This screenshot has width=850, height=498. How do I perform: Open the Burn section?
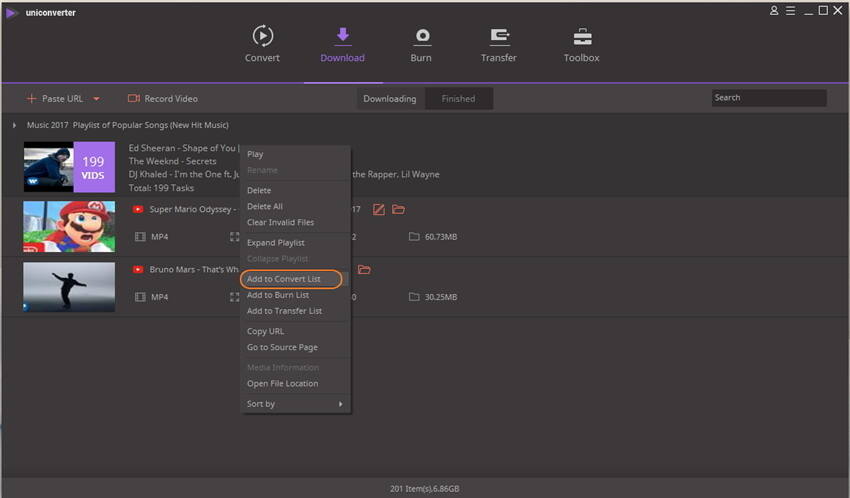421,44
